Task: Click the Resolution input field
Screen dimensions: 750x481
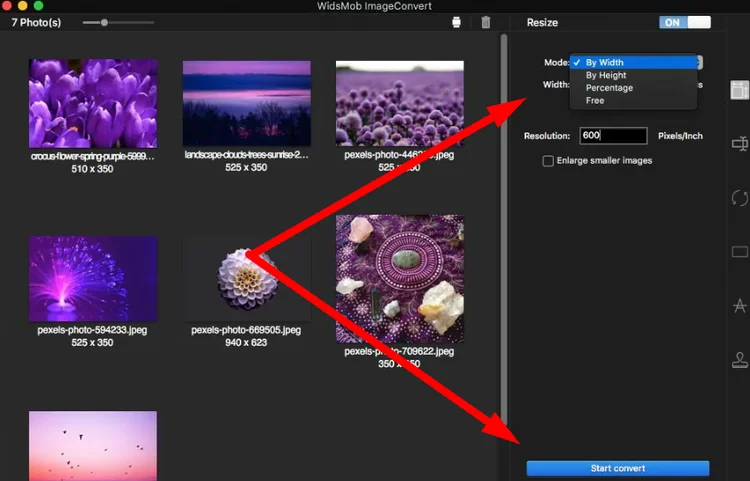Action: click(x=613, y=136)
